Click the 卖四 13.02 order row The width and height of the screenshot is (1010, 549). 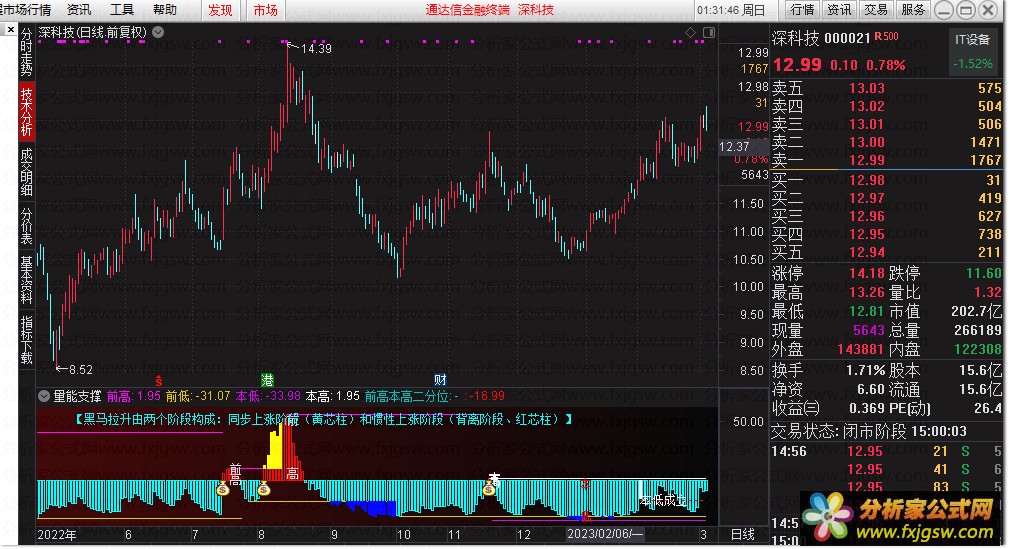886,106
